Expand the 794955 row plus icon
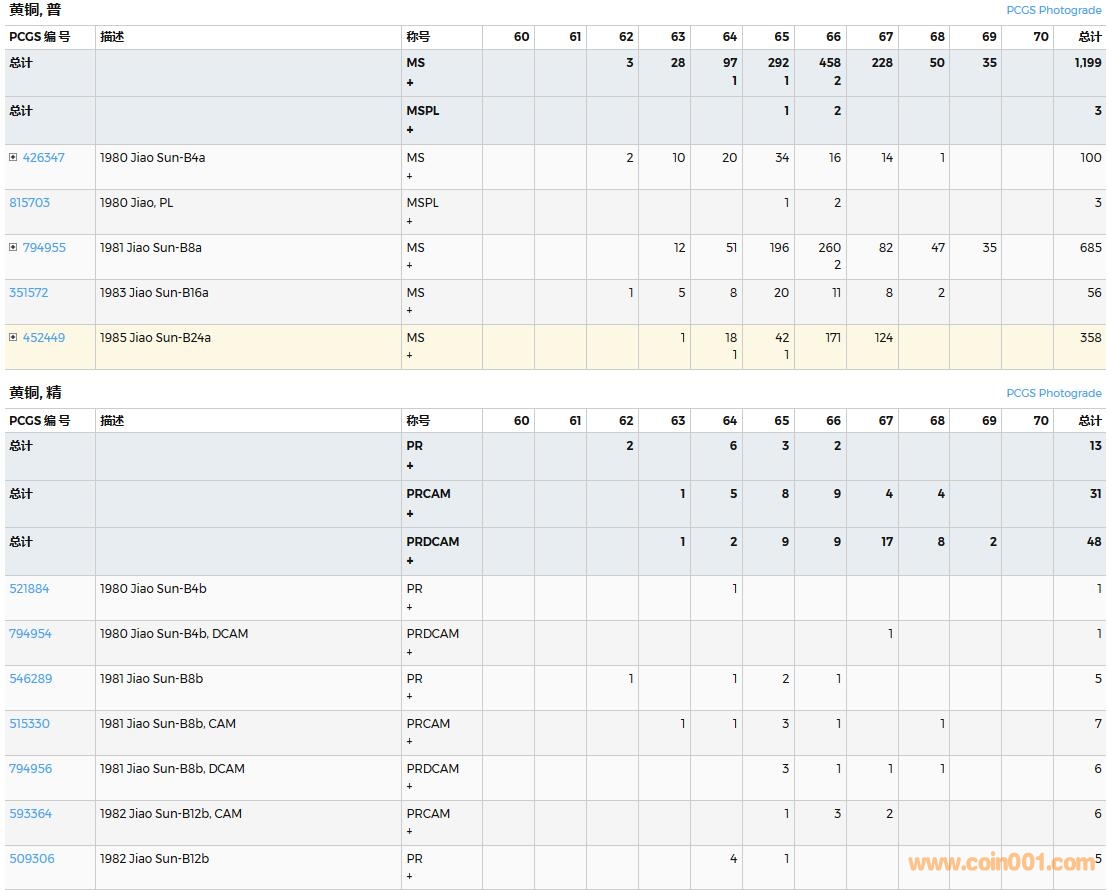 [x=13, y=248]
